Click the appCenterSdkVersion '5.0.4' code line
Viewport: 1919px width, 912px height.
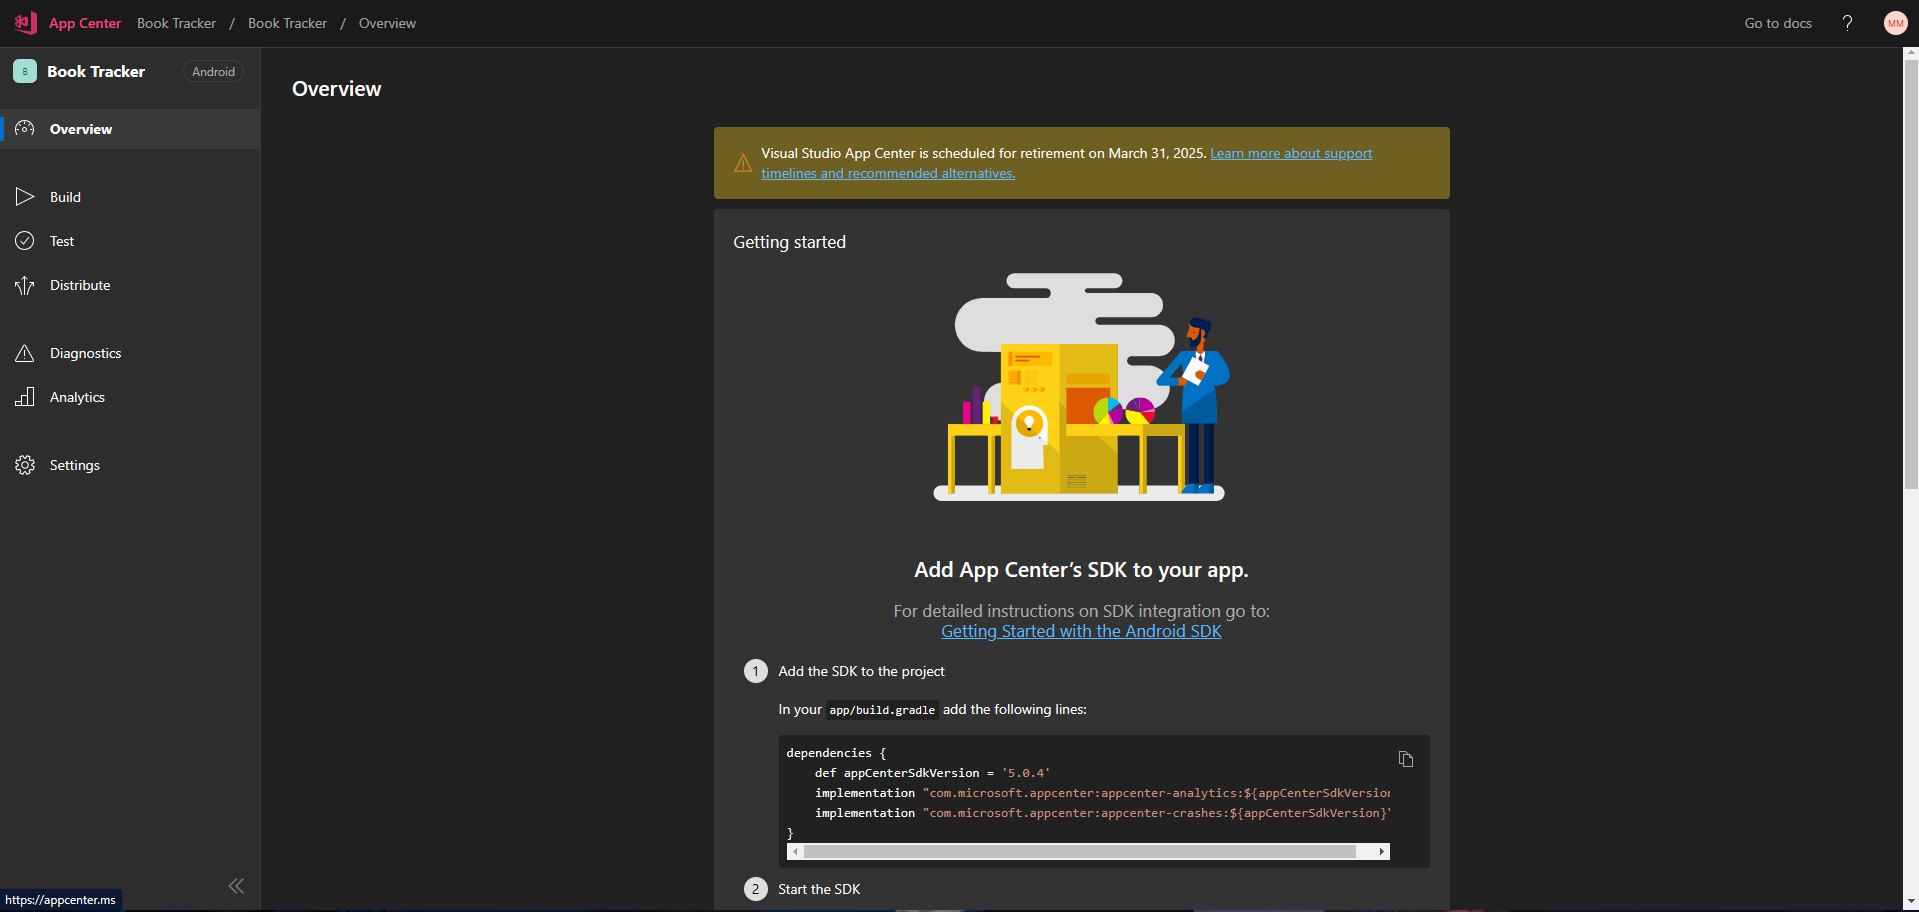click(x=932, y=773)
